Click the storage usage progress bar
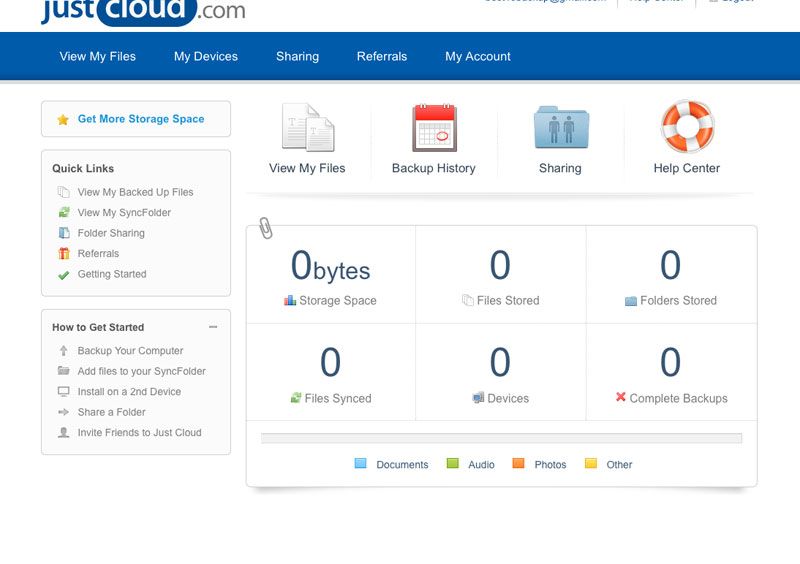This screenshot has height=564, width=800. click(501, 438)
